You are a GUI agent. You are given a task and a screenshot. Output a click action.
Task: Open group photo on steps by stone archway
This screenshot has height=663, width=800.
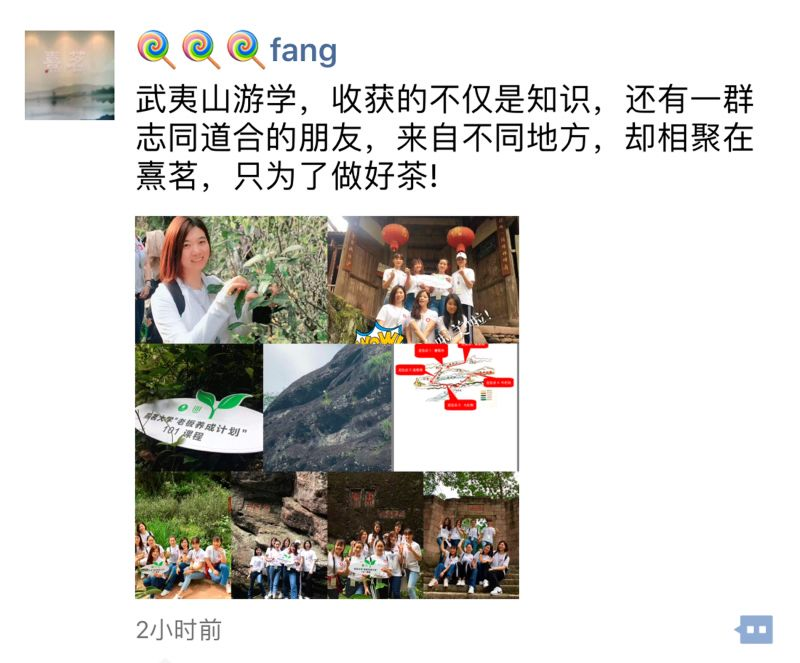pyautogui.click(x=471, y=535)
